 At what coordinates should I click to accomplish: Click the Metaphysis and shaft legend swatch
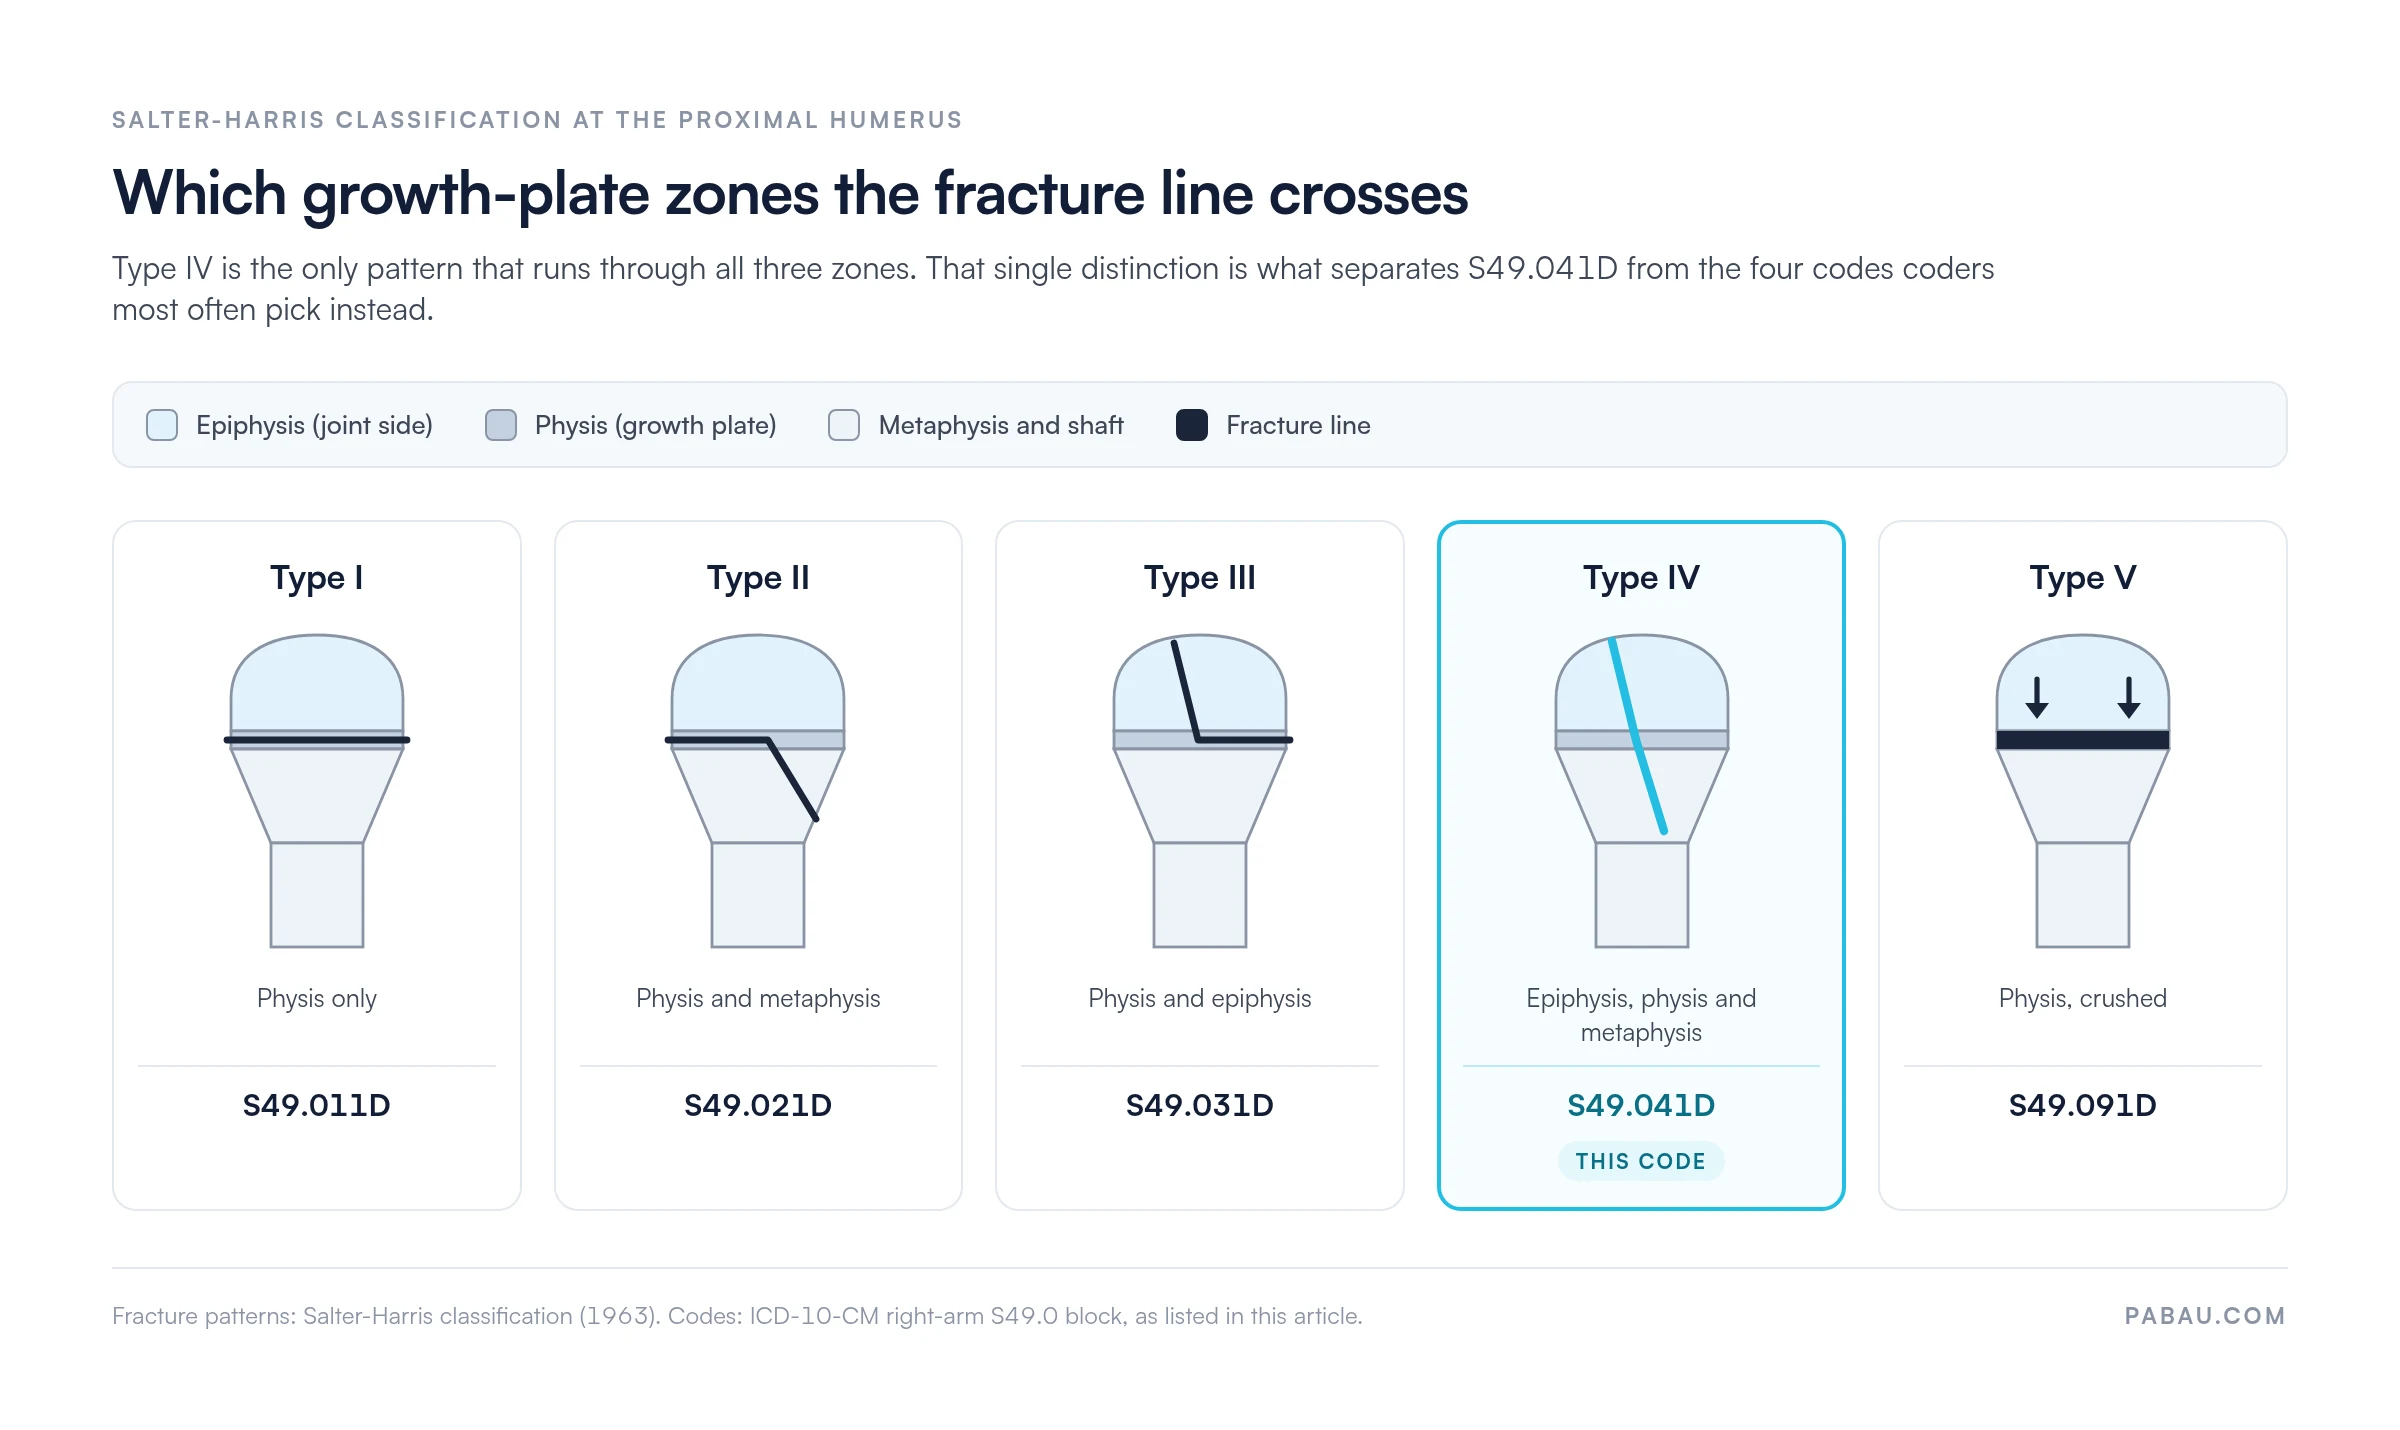tap(844, 425)
